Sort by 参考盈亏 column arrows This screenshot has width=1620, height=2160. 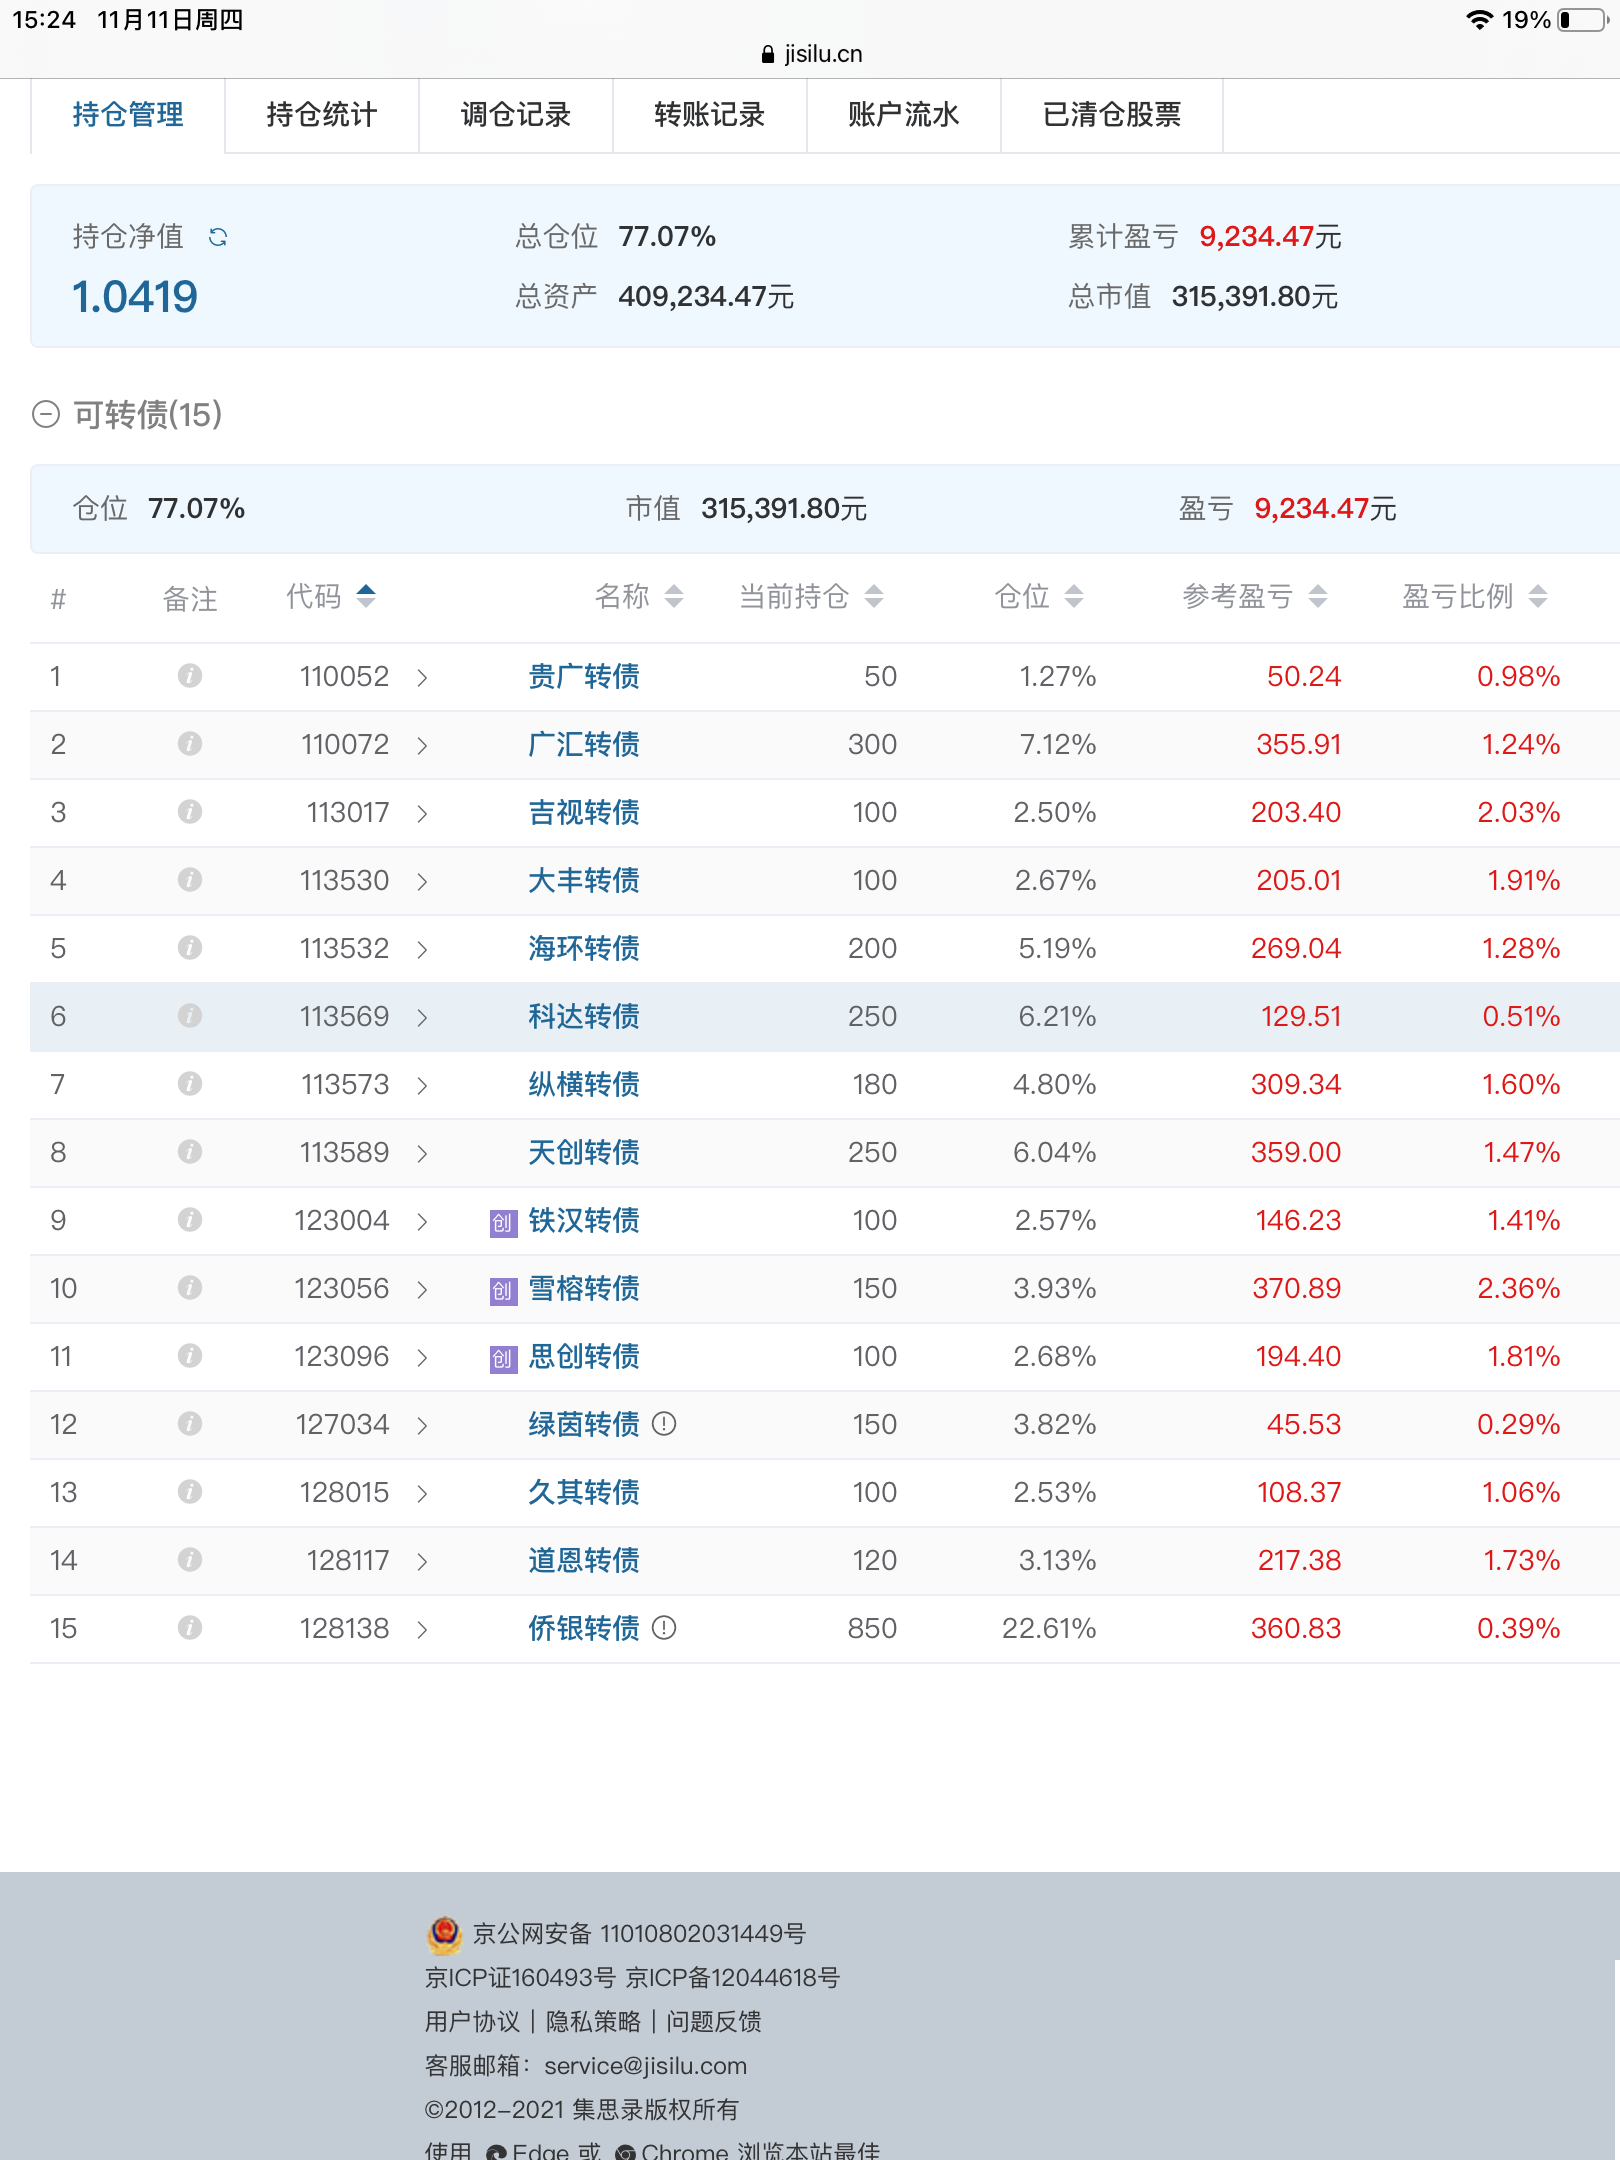point(1318,597)
